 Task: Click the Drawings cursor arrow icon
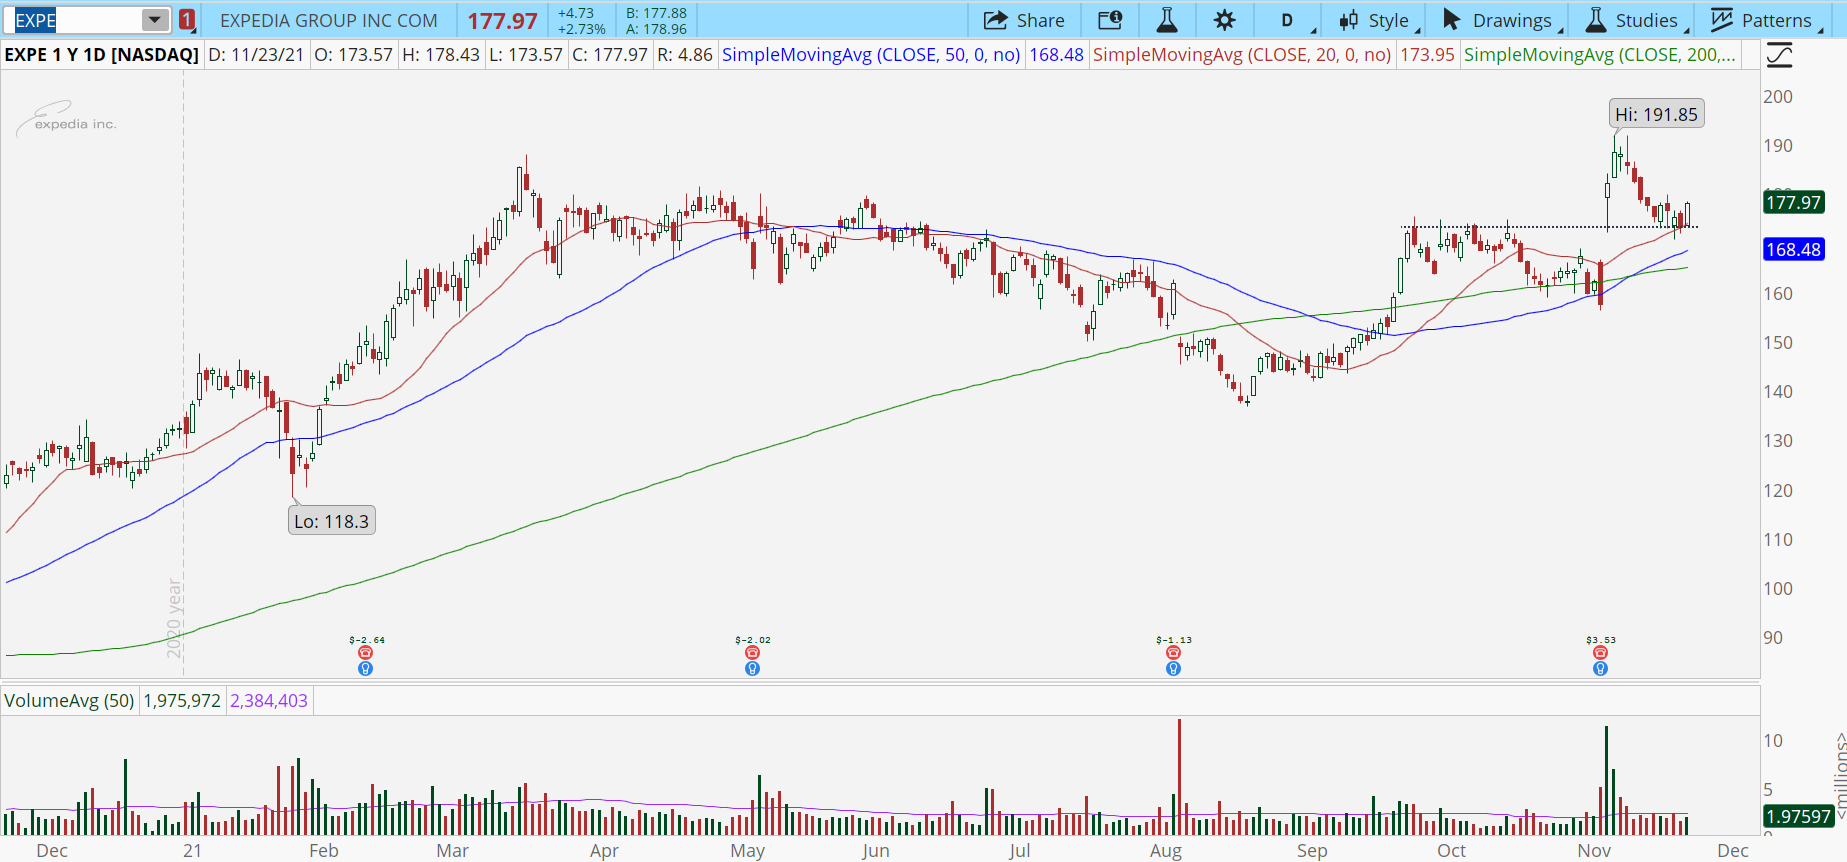point(1452,20)
